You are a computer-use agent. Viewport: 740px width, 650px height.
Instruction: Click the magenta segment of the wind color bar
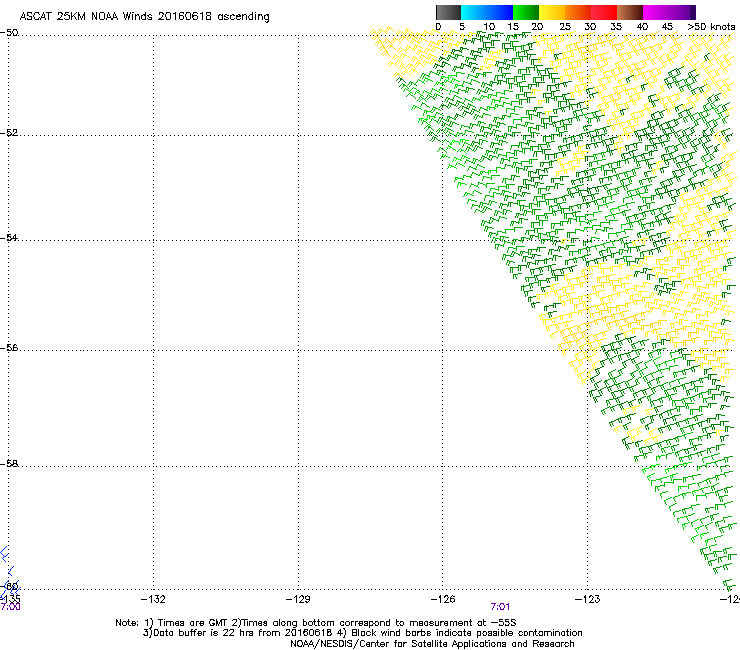coord(656,12)
